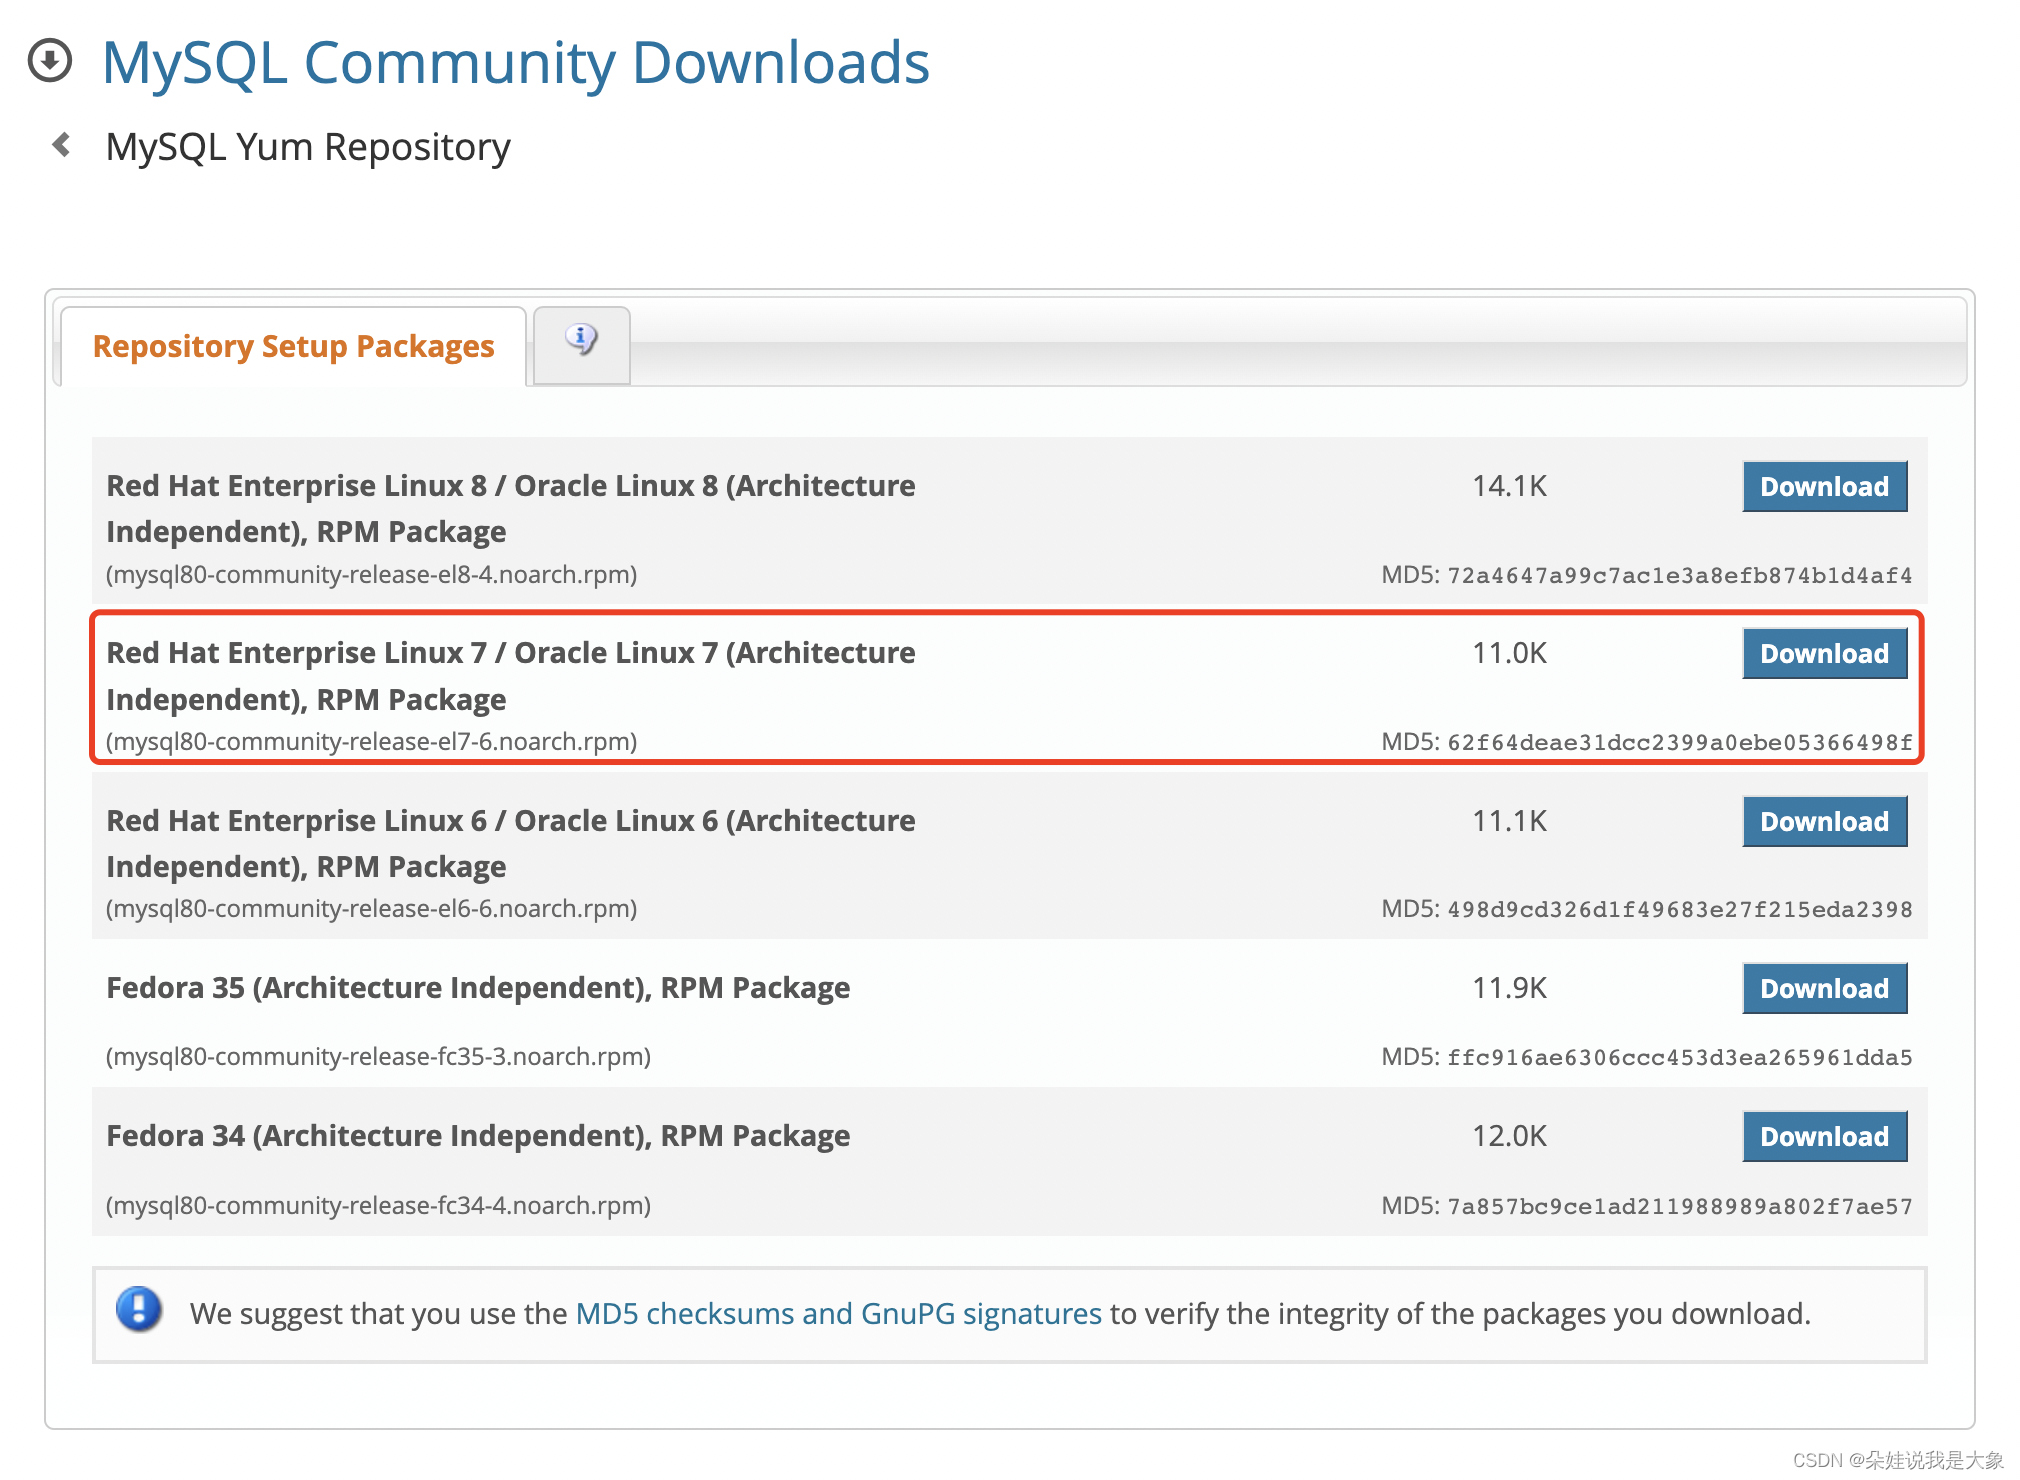Click the MySQL Community Downloads heading

coord(516,62)
